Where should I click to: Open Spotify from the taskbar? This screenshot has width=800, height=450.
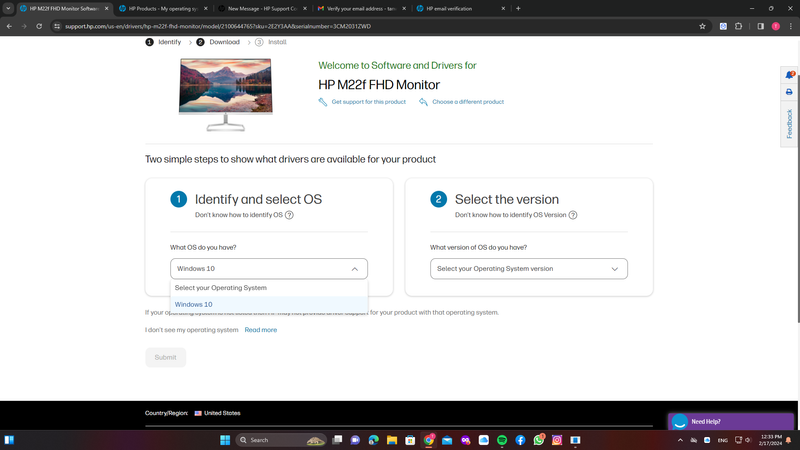tap(502, 440)
